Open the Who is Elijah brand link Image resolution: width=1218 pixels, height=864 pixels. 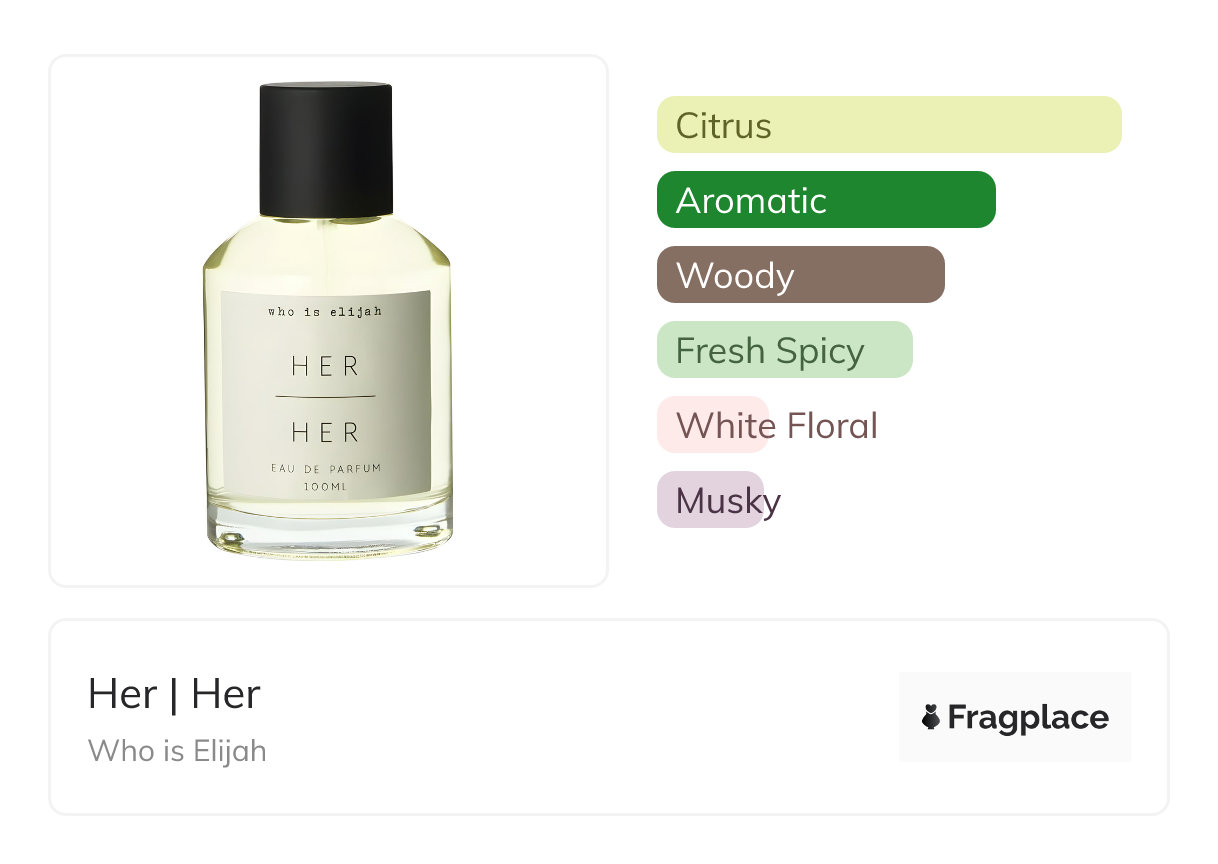click(x=177, y=751)
